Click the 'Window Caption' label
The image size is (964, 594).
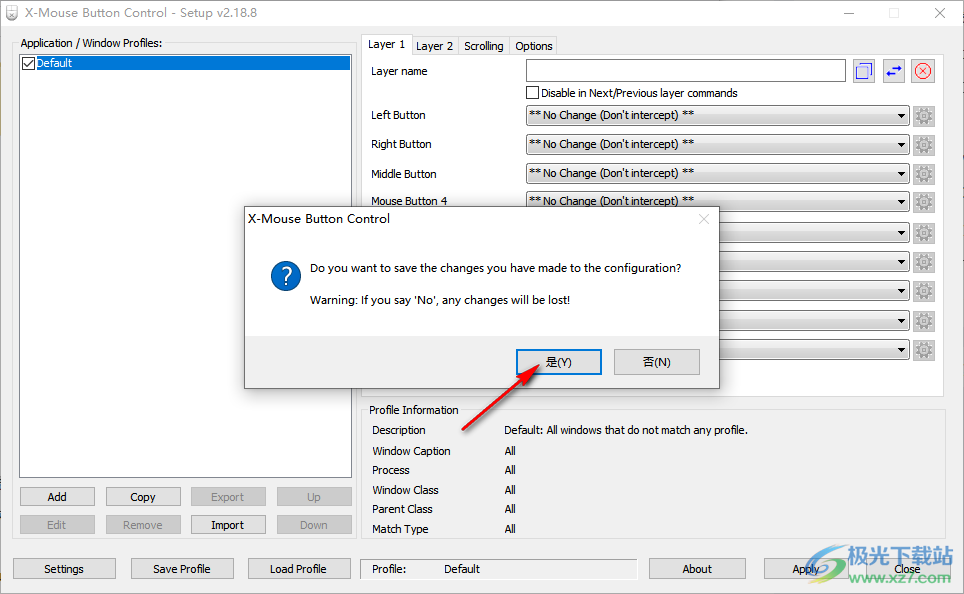[411, 451]
